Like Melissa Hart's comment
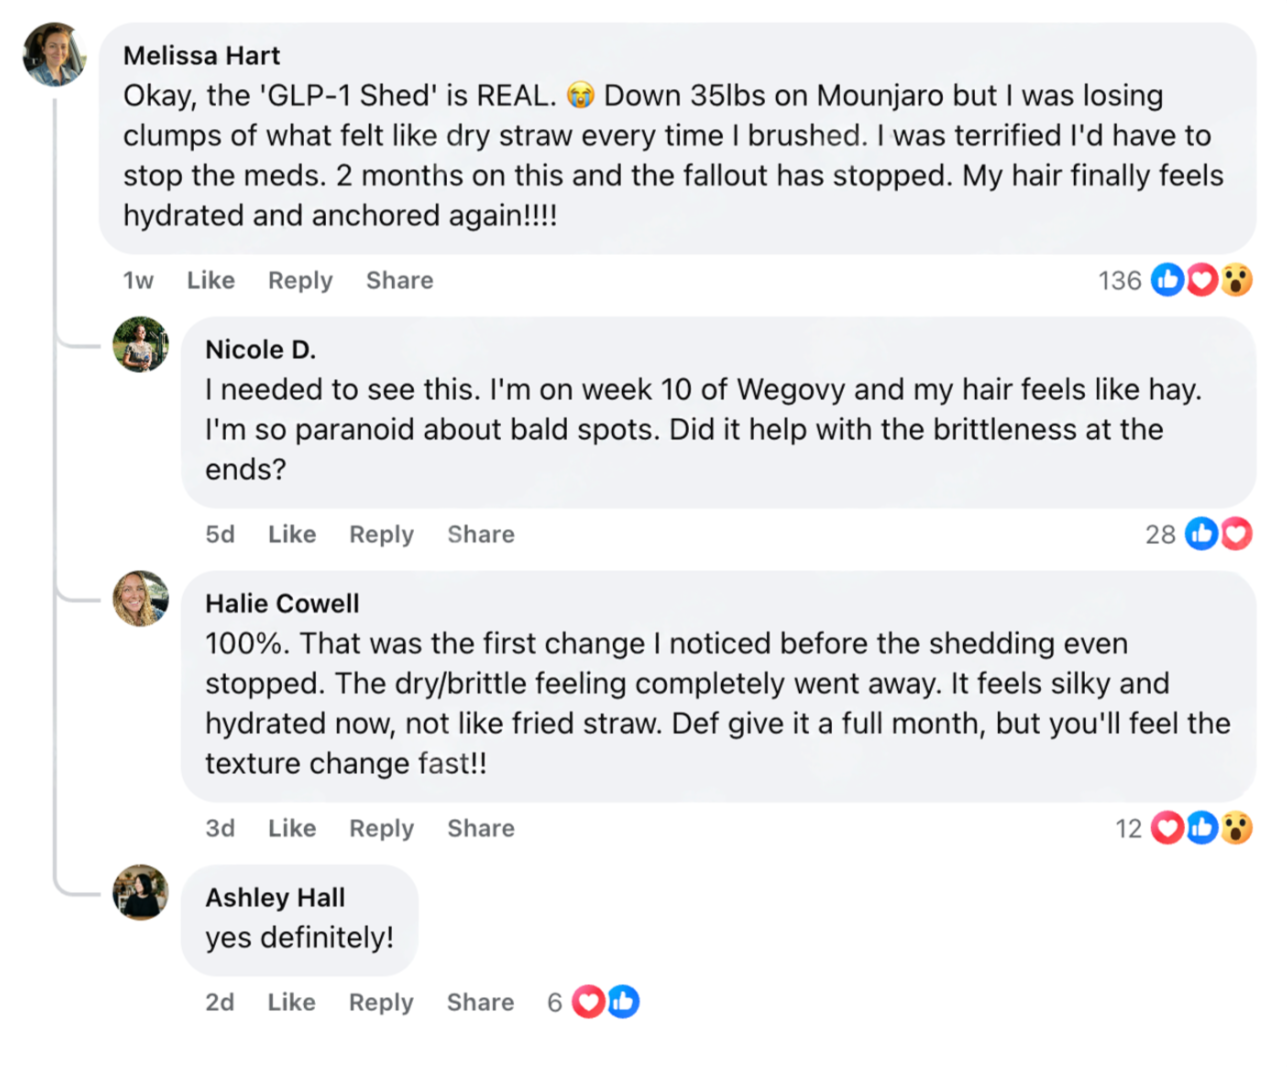Viewport: 1287px width, 1067px height. 210,281
